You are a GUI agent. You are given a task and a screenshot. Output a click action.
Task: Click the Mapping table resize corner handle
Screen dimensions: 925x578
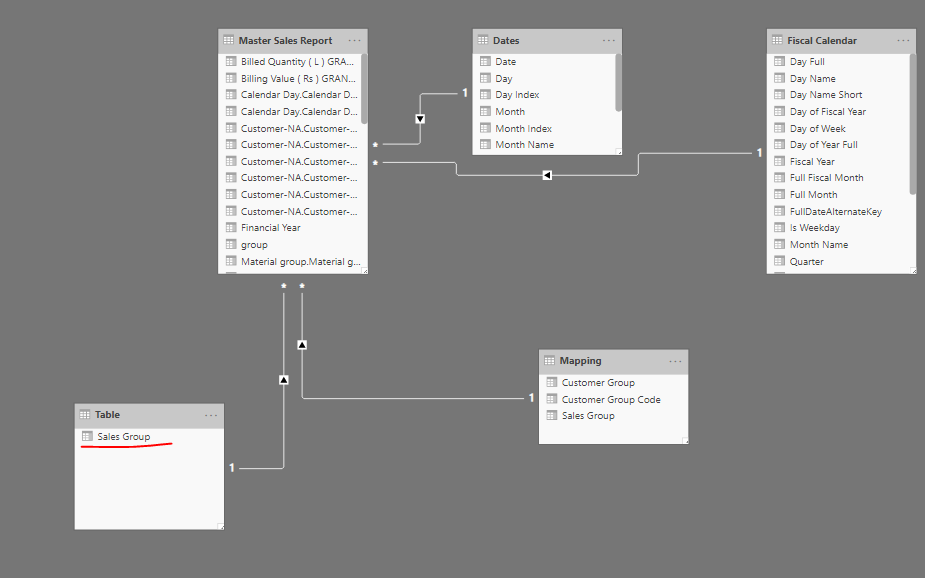click(x=685, y=441)
